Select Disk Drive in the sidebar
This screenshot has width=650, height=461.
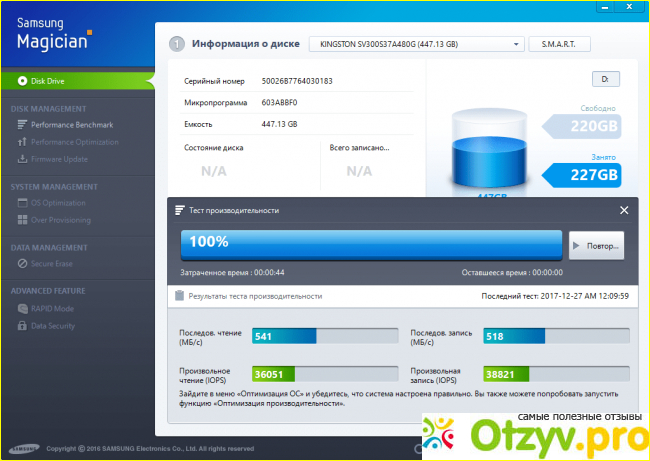50,80
